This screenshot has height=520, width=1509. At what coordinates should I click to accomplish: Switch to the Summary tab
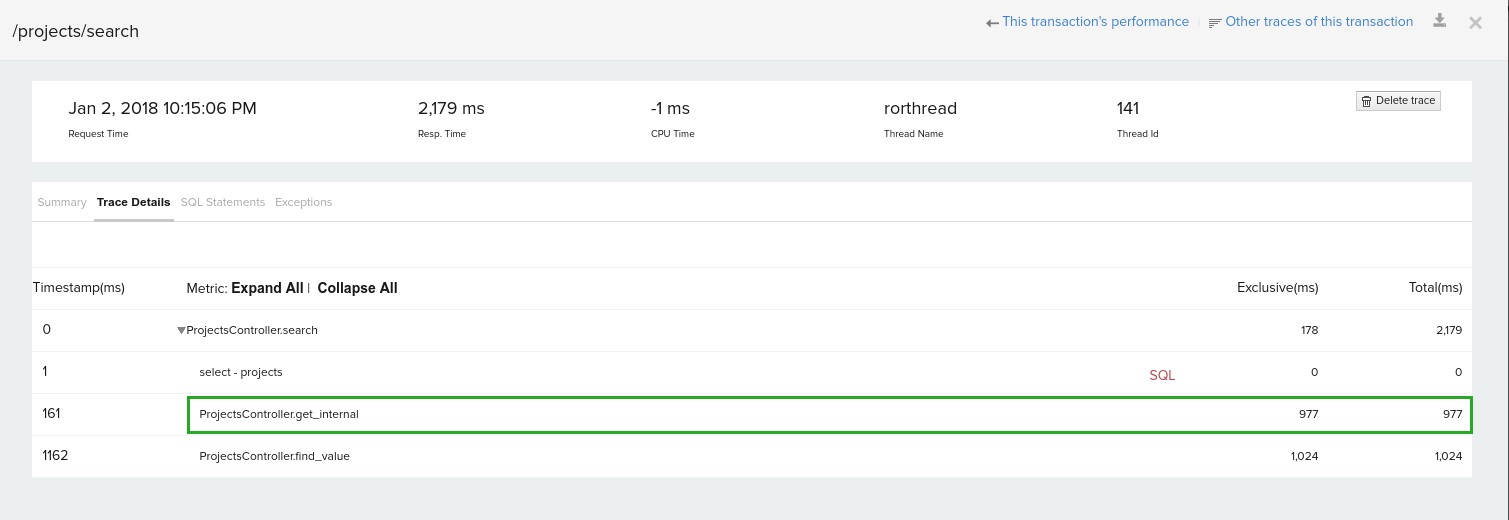click(62, 202)
